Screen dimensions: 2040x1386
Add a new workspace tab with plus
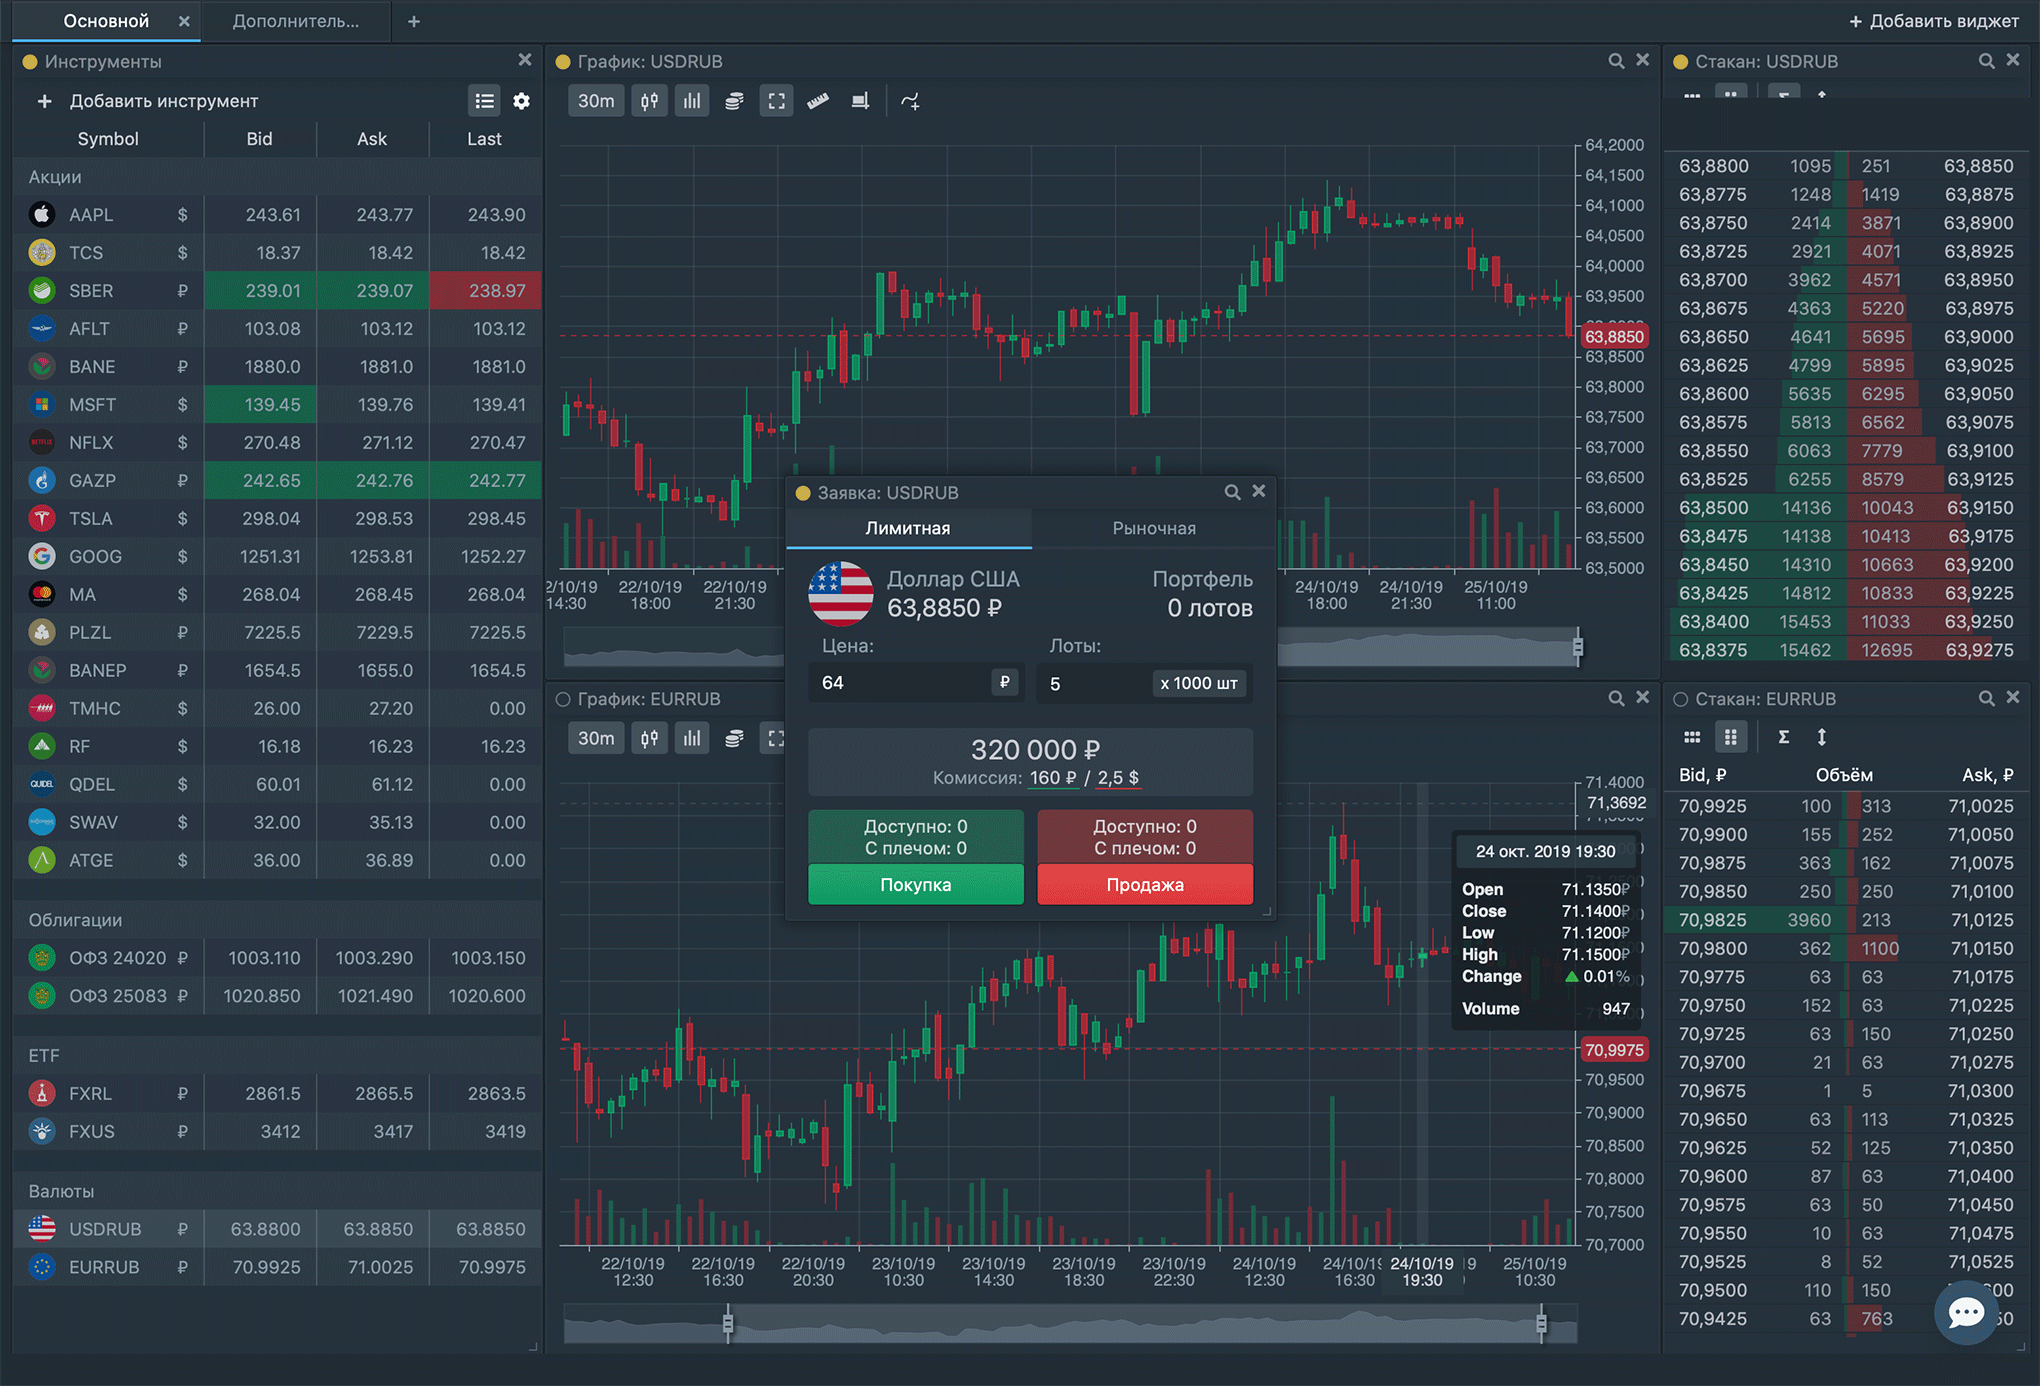pyautogui.click(x=414, y=21)
